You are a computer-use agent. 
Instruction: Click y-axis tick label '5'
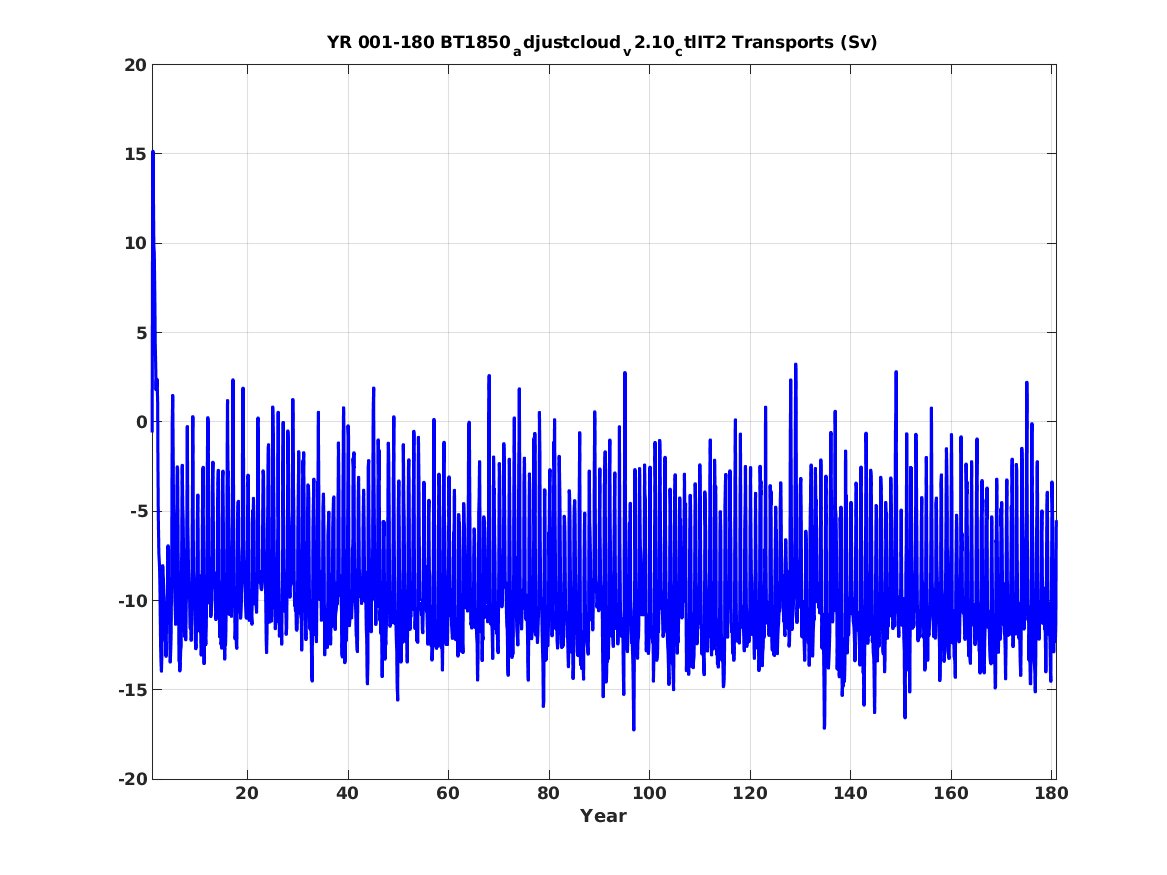tap(141, 333)
